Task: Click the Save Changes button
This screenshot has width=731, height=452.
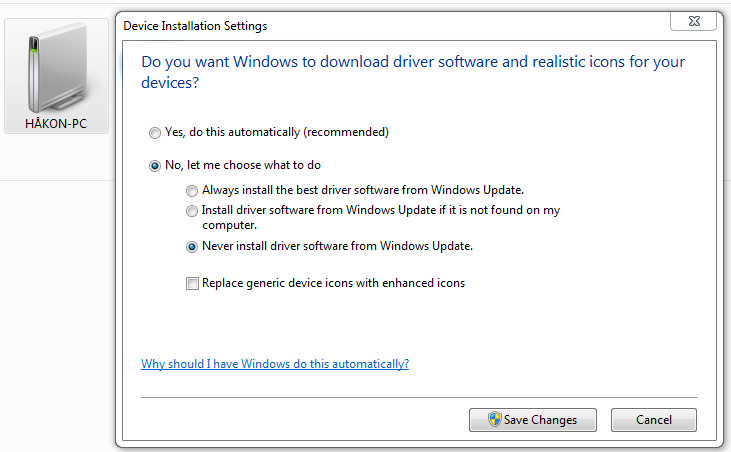Action: point(533,420)
